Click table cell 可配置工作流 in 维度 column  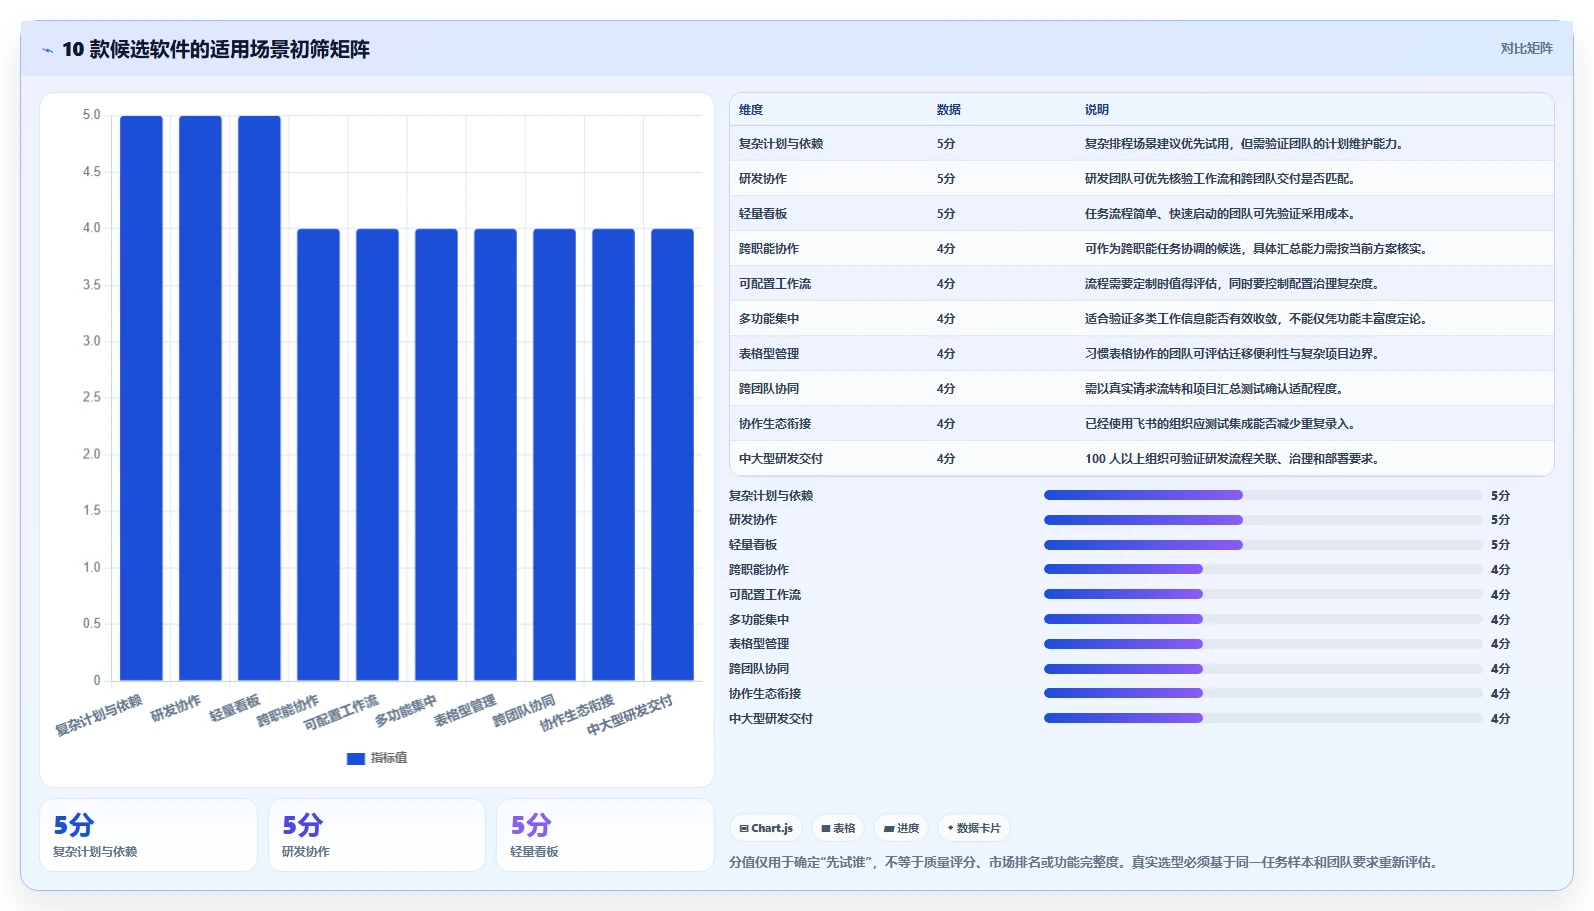tap(775, 284)
